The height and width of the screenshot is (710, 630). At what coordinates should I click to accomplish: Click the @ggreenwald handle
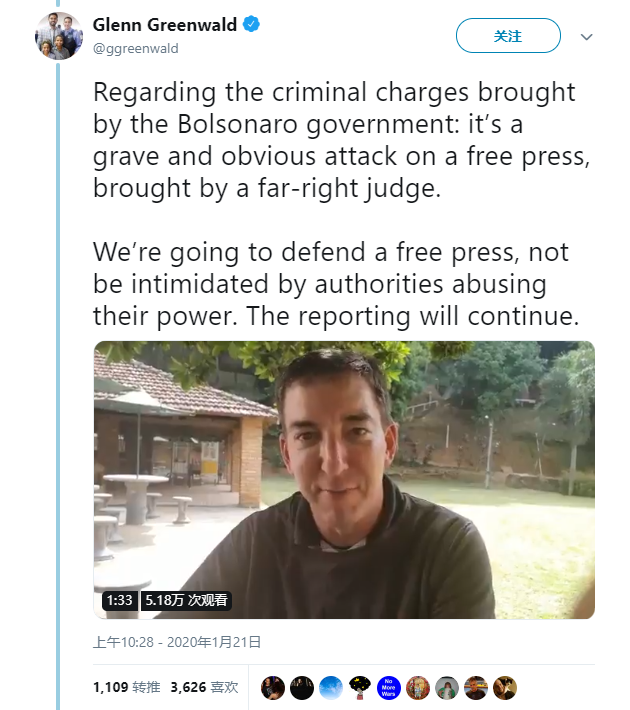click(135, 47)
